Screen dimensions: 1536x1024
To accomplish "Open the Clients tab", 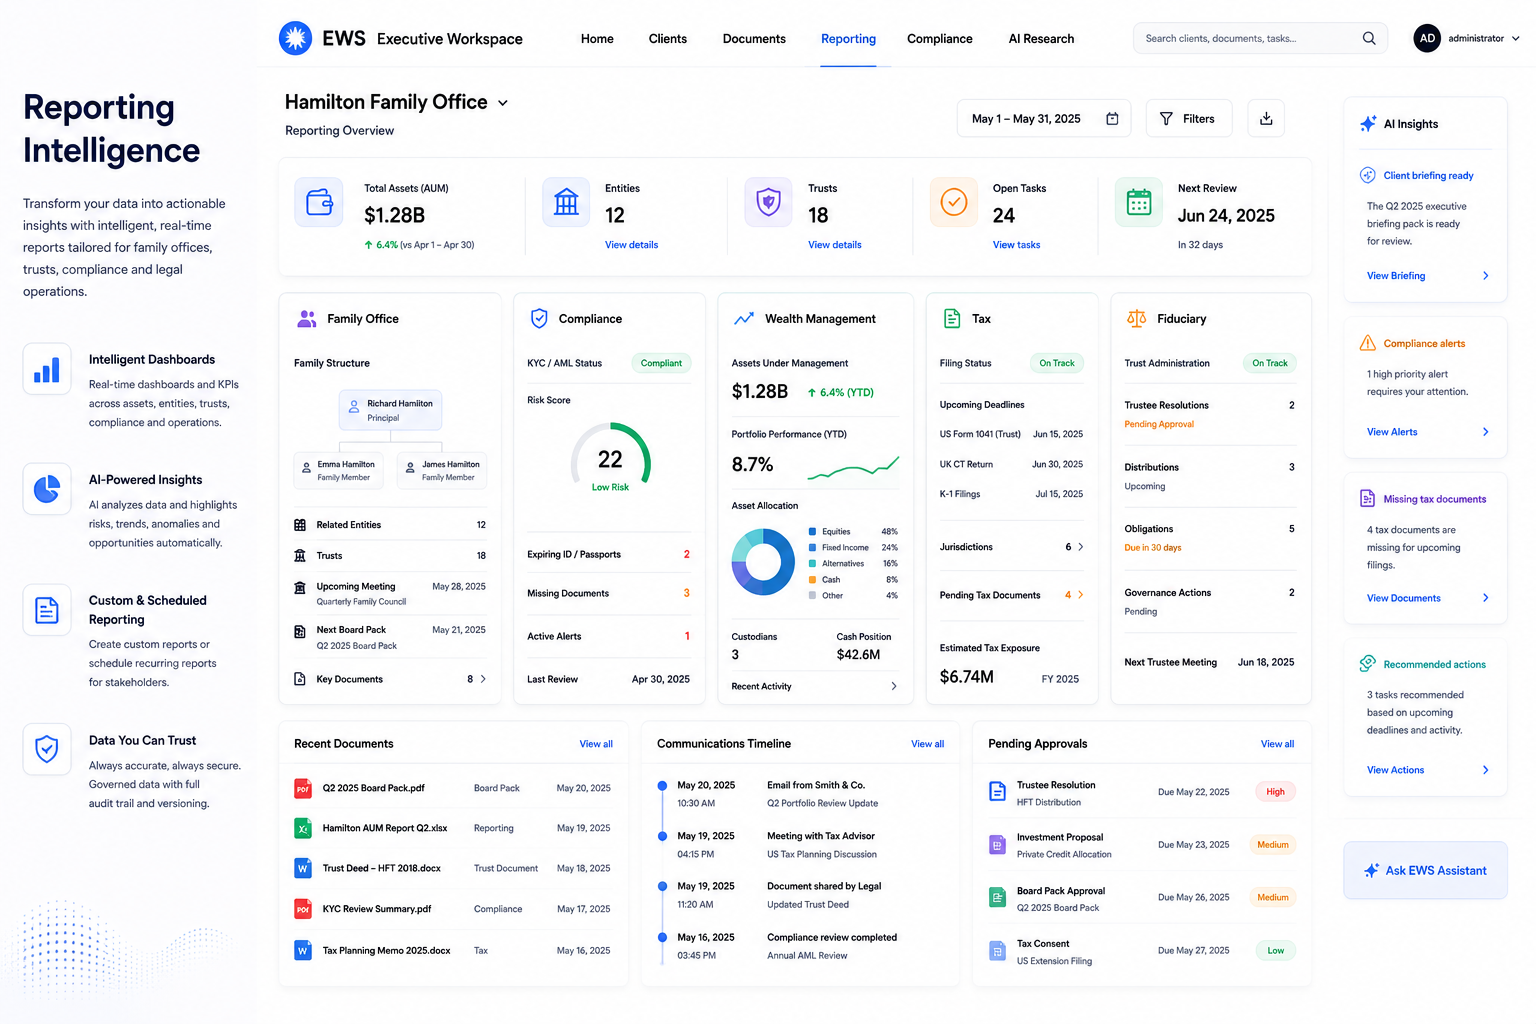I will (x=667, y=39).
